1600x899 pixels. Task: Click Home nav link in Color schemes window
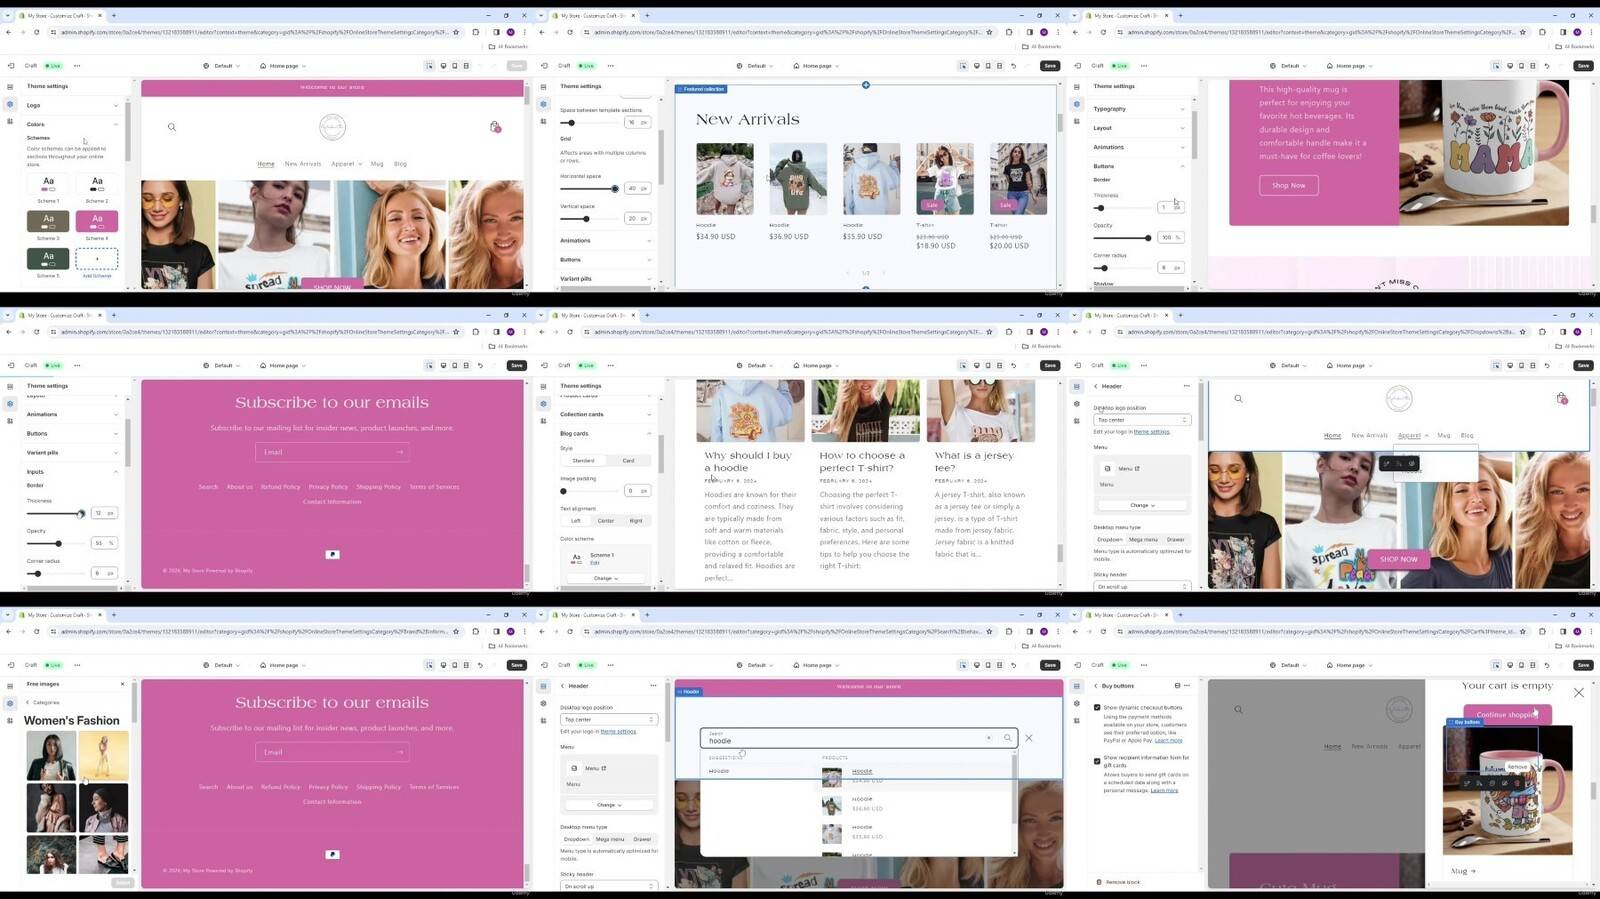[x=266, y=164]
